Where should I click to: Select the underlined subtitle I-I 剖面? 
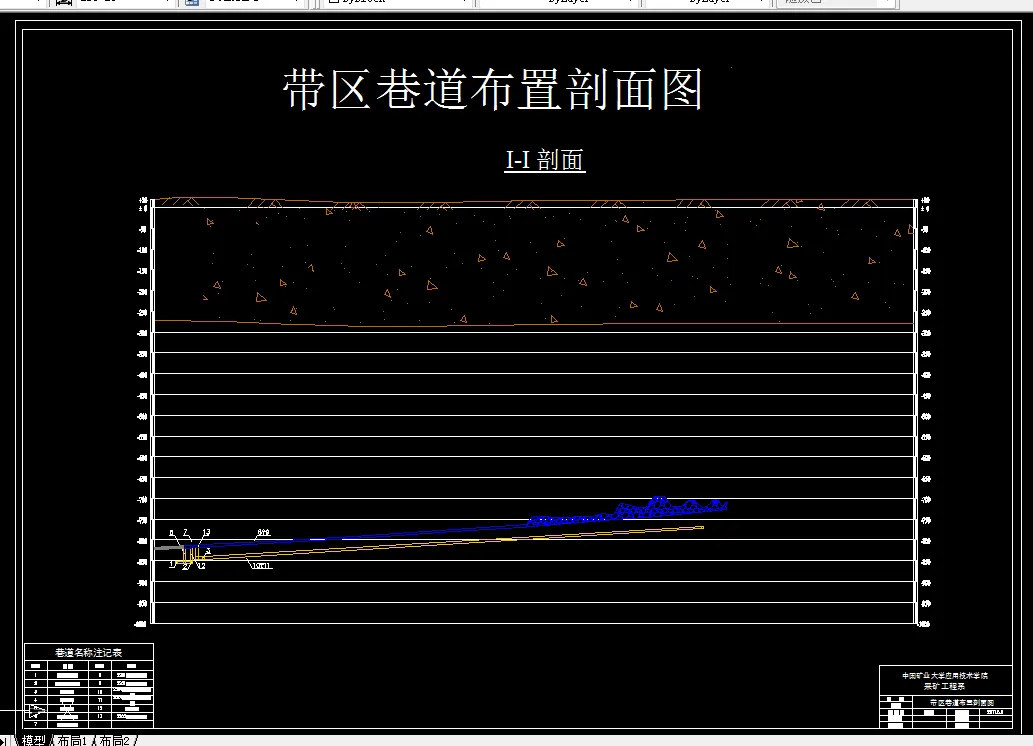point(545,160)
